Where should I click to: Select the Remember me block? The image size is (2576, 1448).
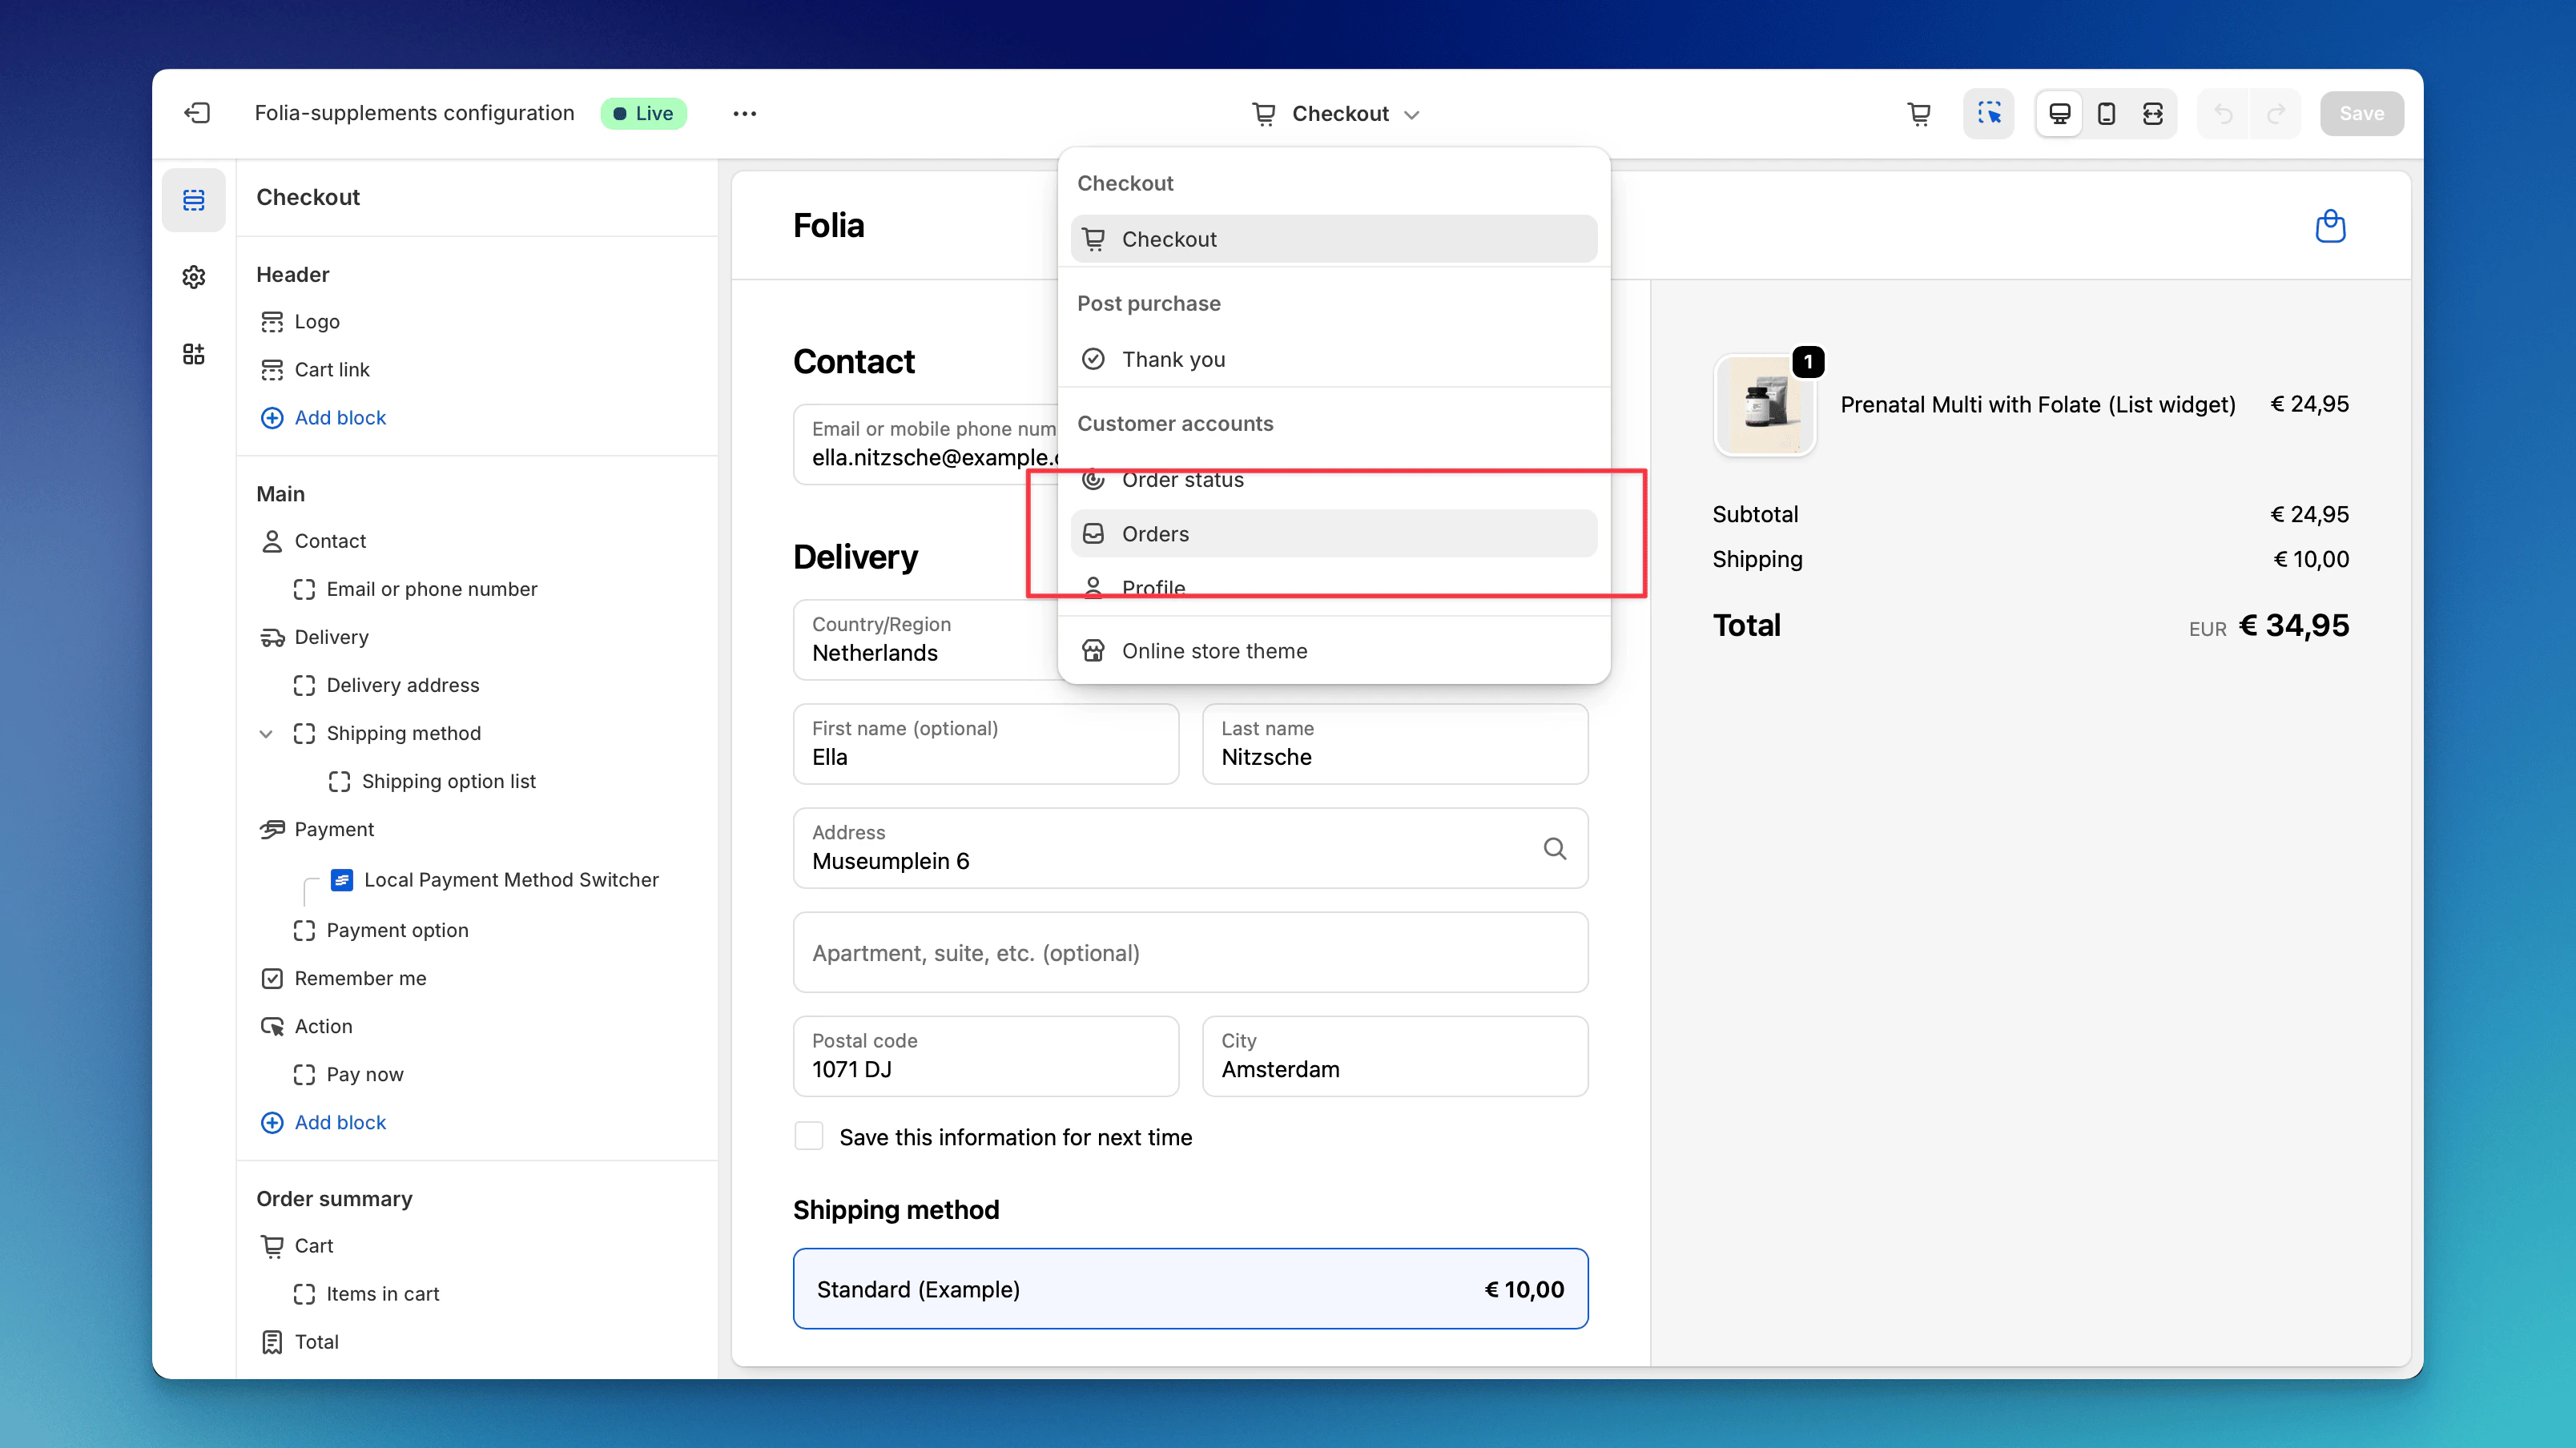click(358, 977)
